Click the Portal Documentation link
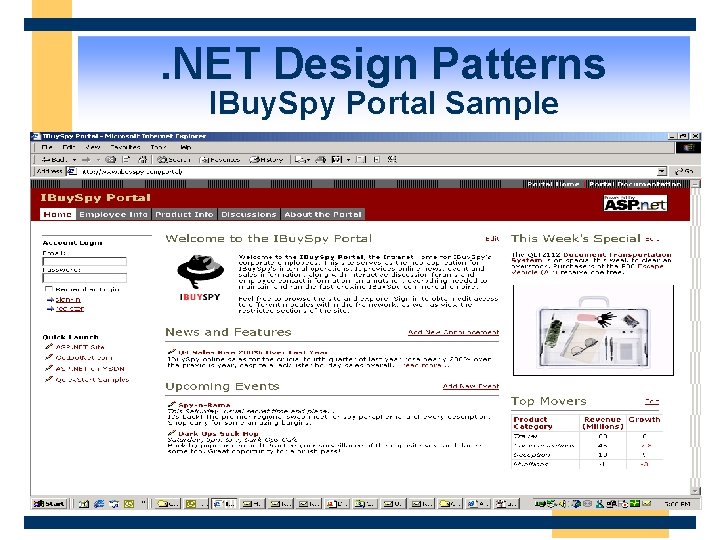The image size is (720, 540). point(635,184)
